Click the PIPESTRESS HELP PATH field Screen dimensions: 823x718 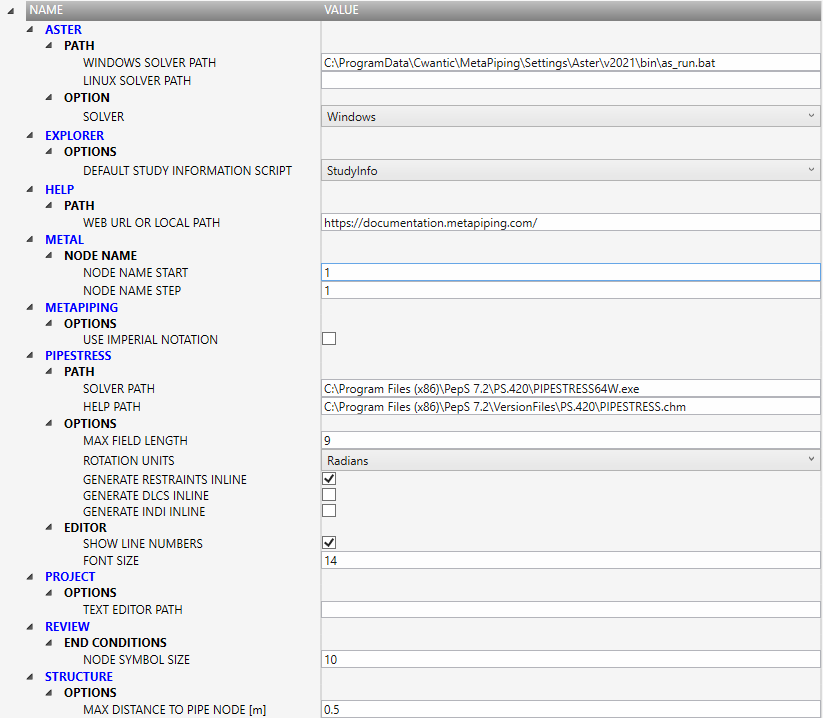tap(571, 406)
